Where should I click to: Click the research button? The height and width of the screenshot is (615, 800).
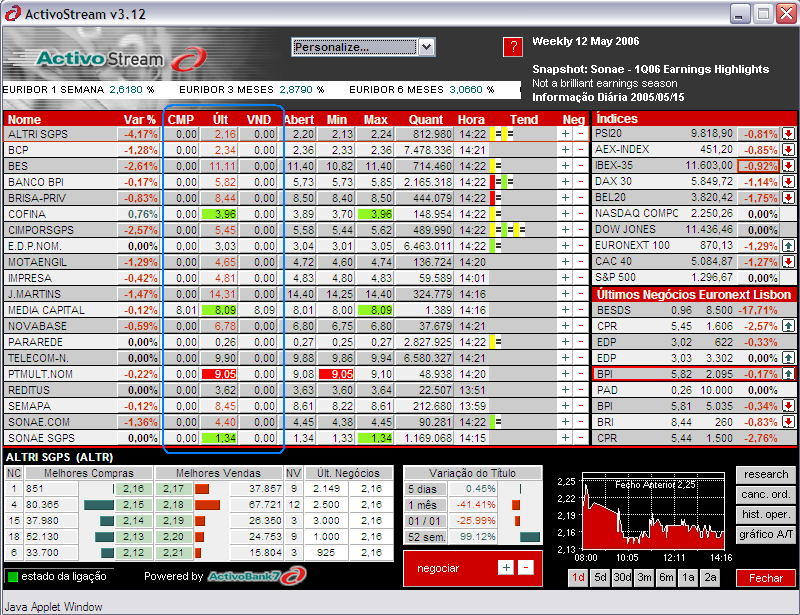[x=766, y=474]
